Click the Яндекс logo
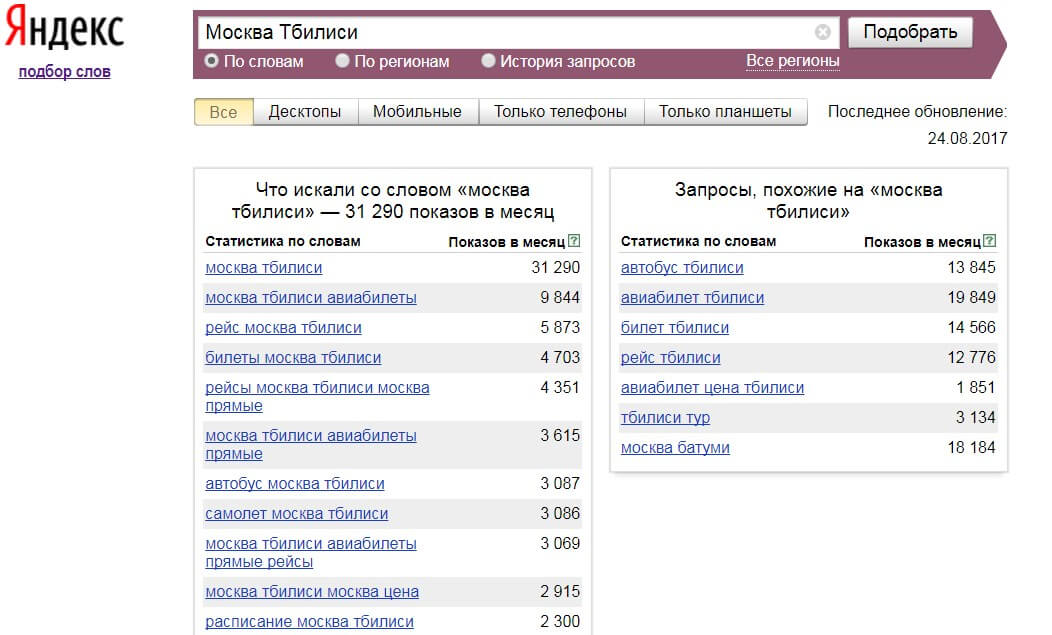Image resolution: width=1052 pixels, height=635 pixels. [x=64, y=31]
